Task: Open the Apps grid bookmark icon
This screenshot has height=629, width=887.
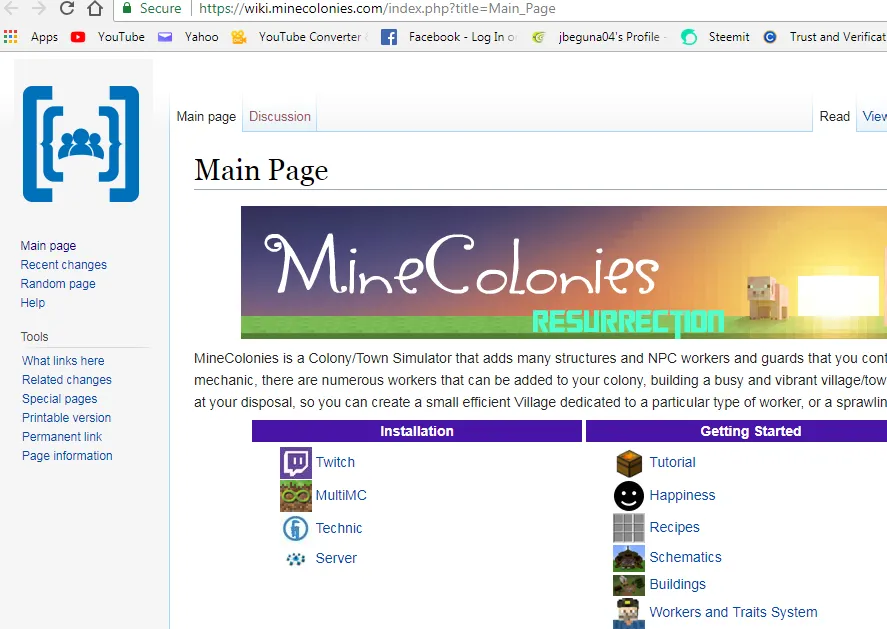Action: point(11,37)
